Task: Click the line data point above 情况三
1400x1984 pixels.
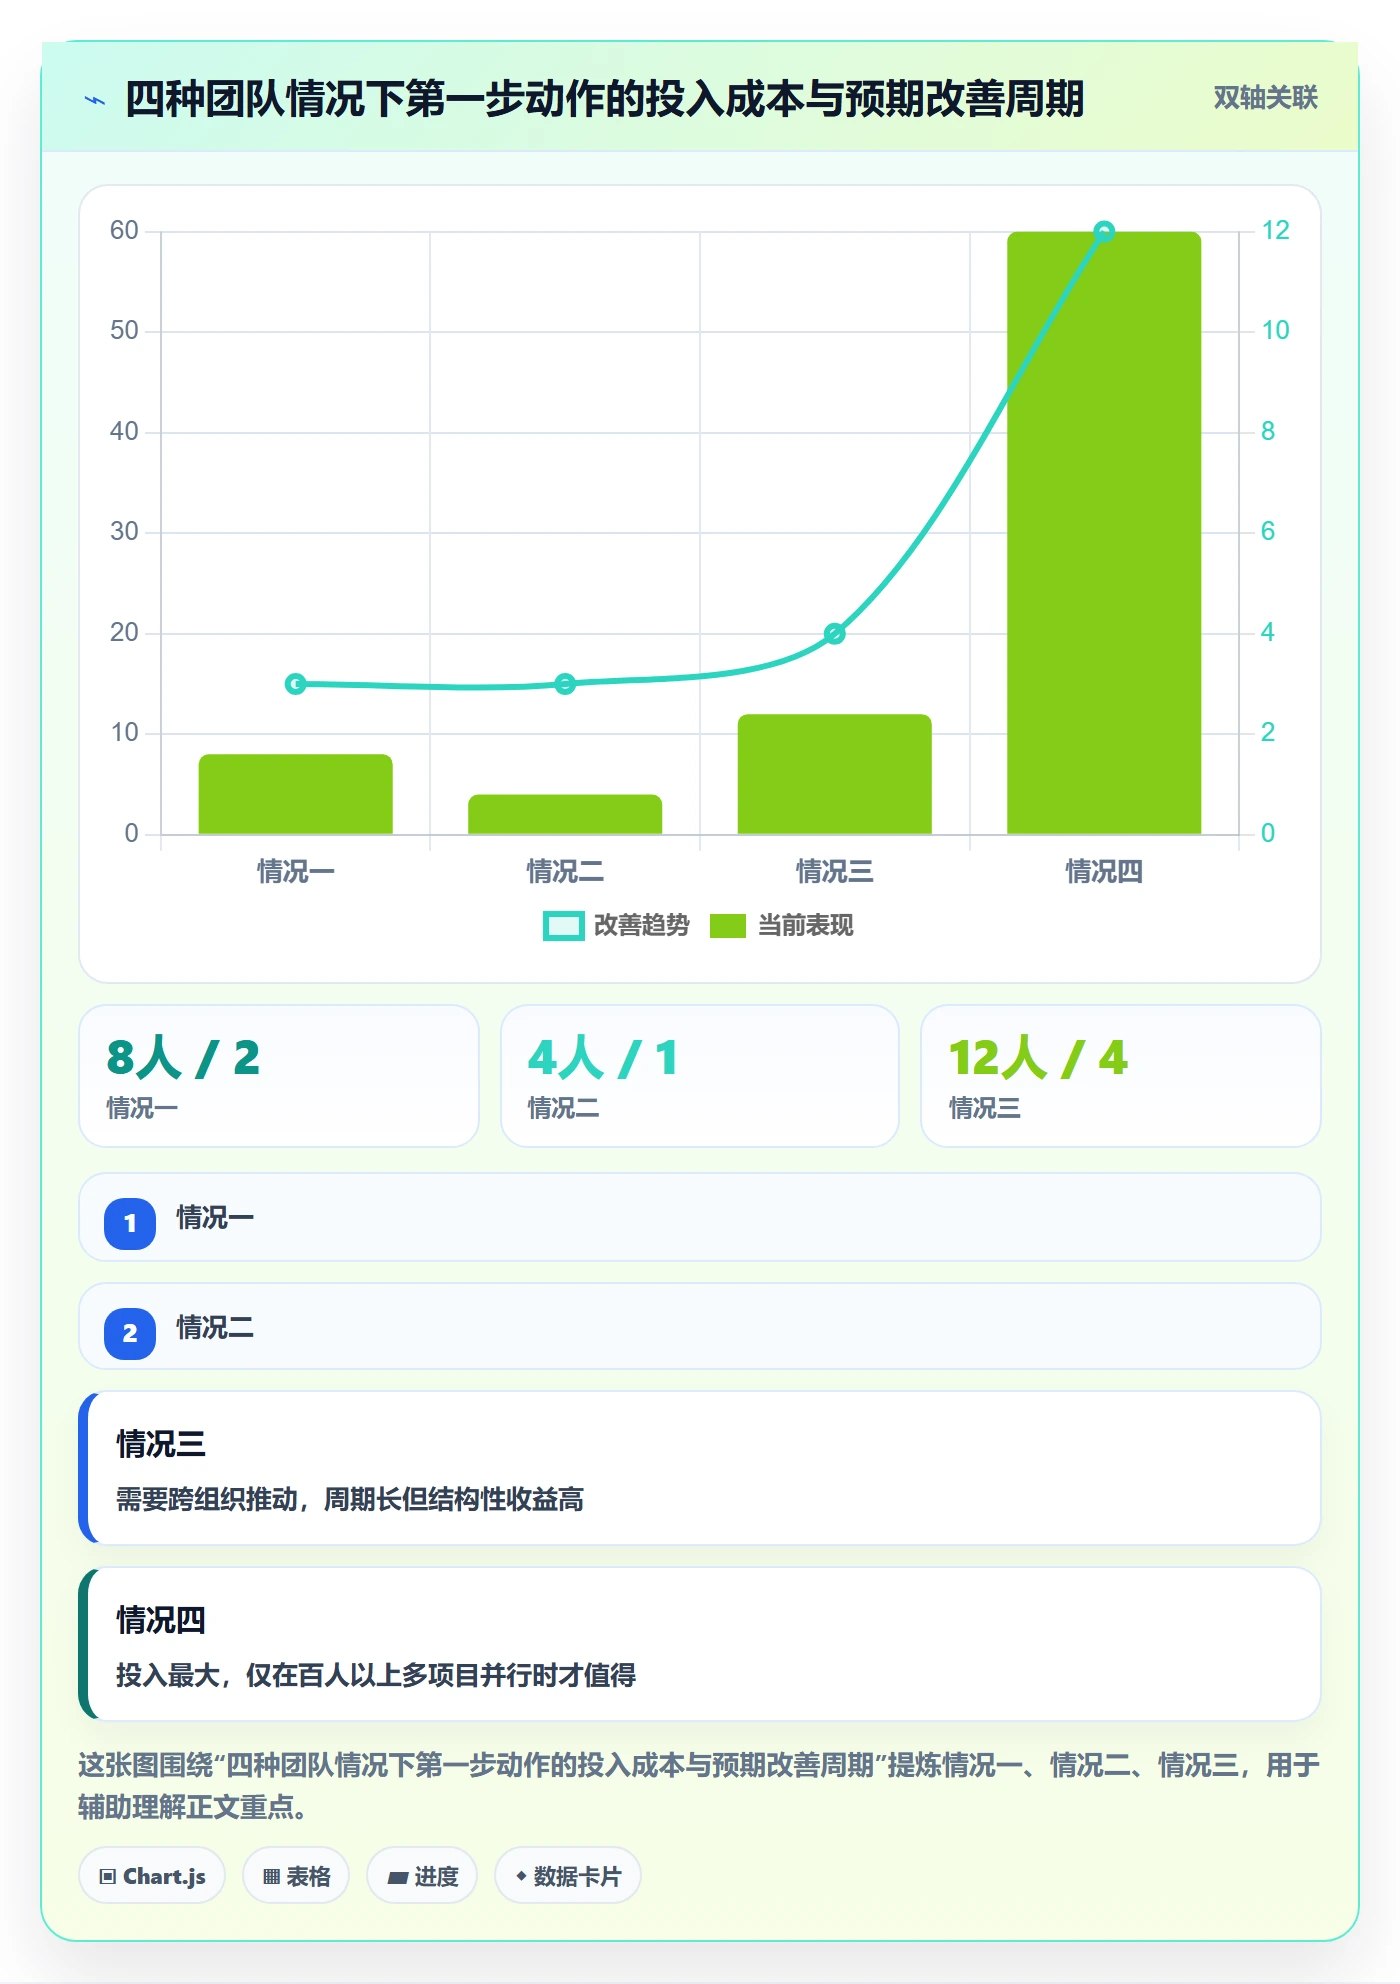Action: pos(835,633)
